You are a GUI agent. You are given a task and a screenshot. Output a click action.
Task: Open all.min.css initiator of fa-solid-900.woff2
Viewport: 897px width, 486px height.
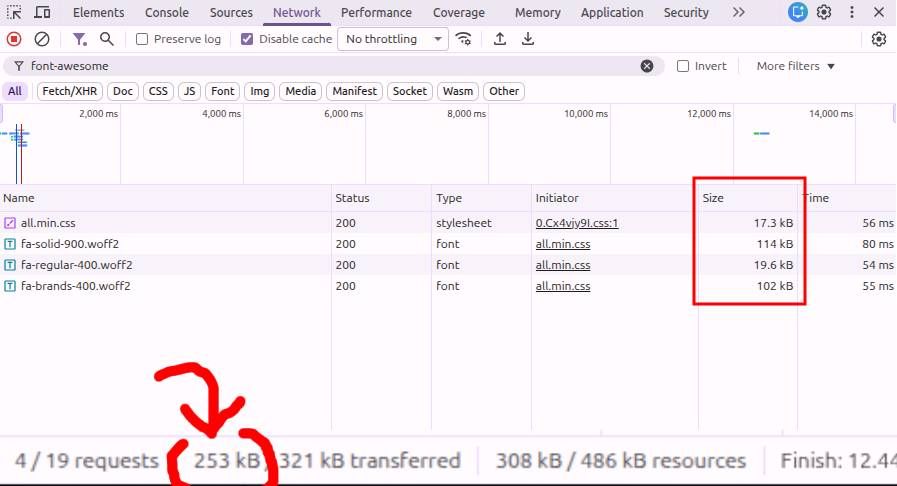[x=563, y=244]
